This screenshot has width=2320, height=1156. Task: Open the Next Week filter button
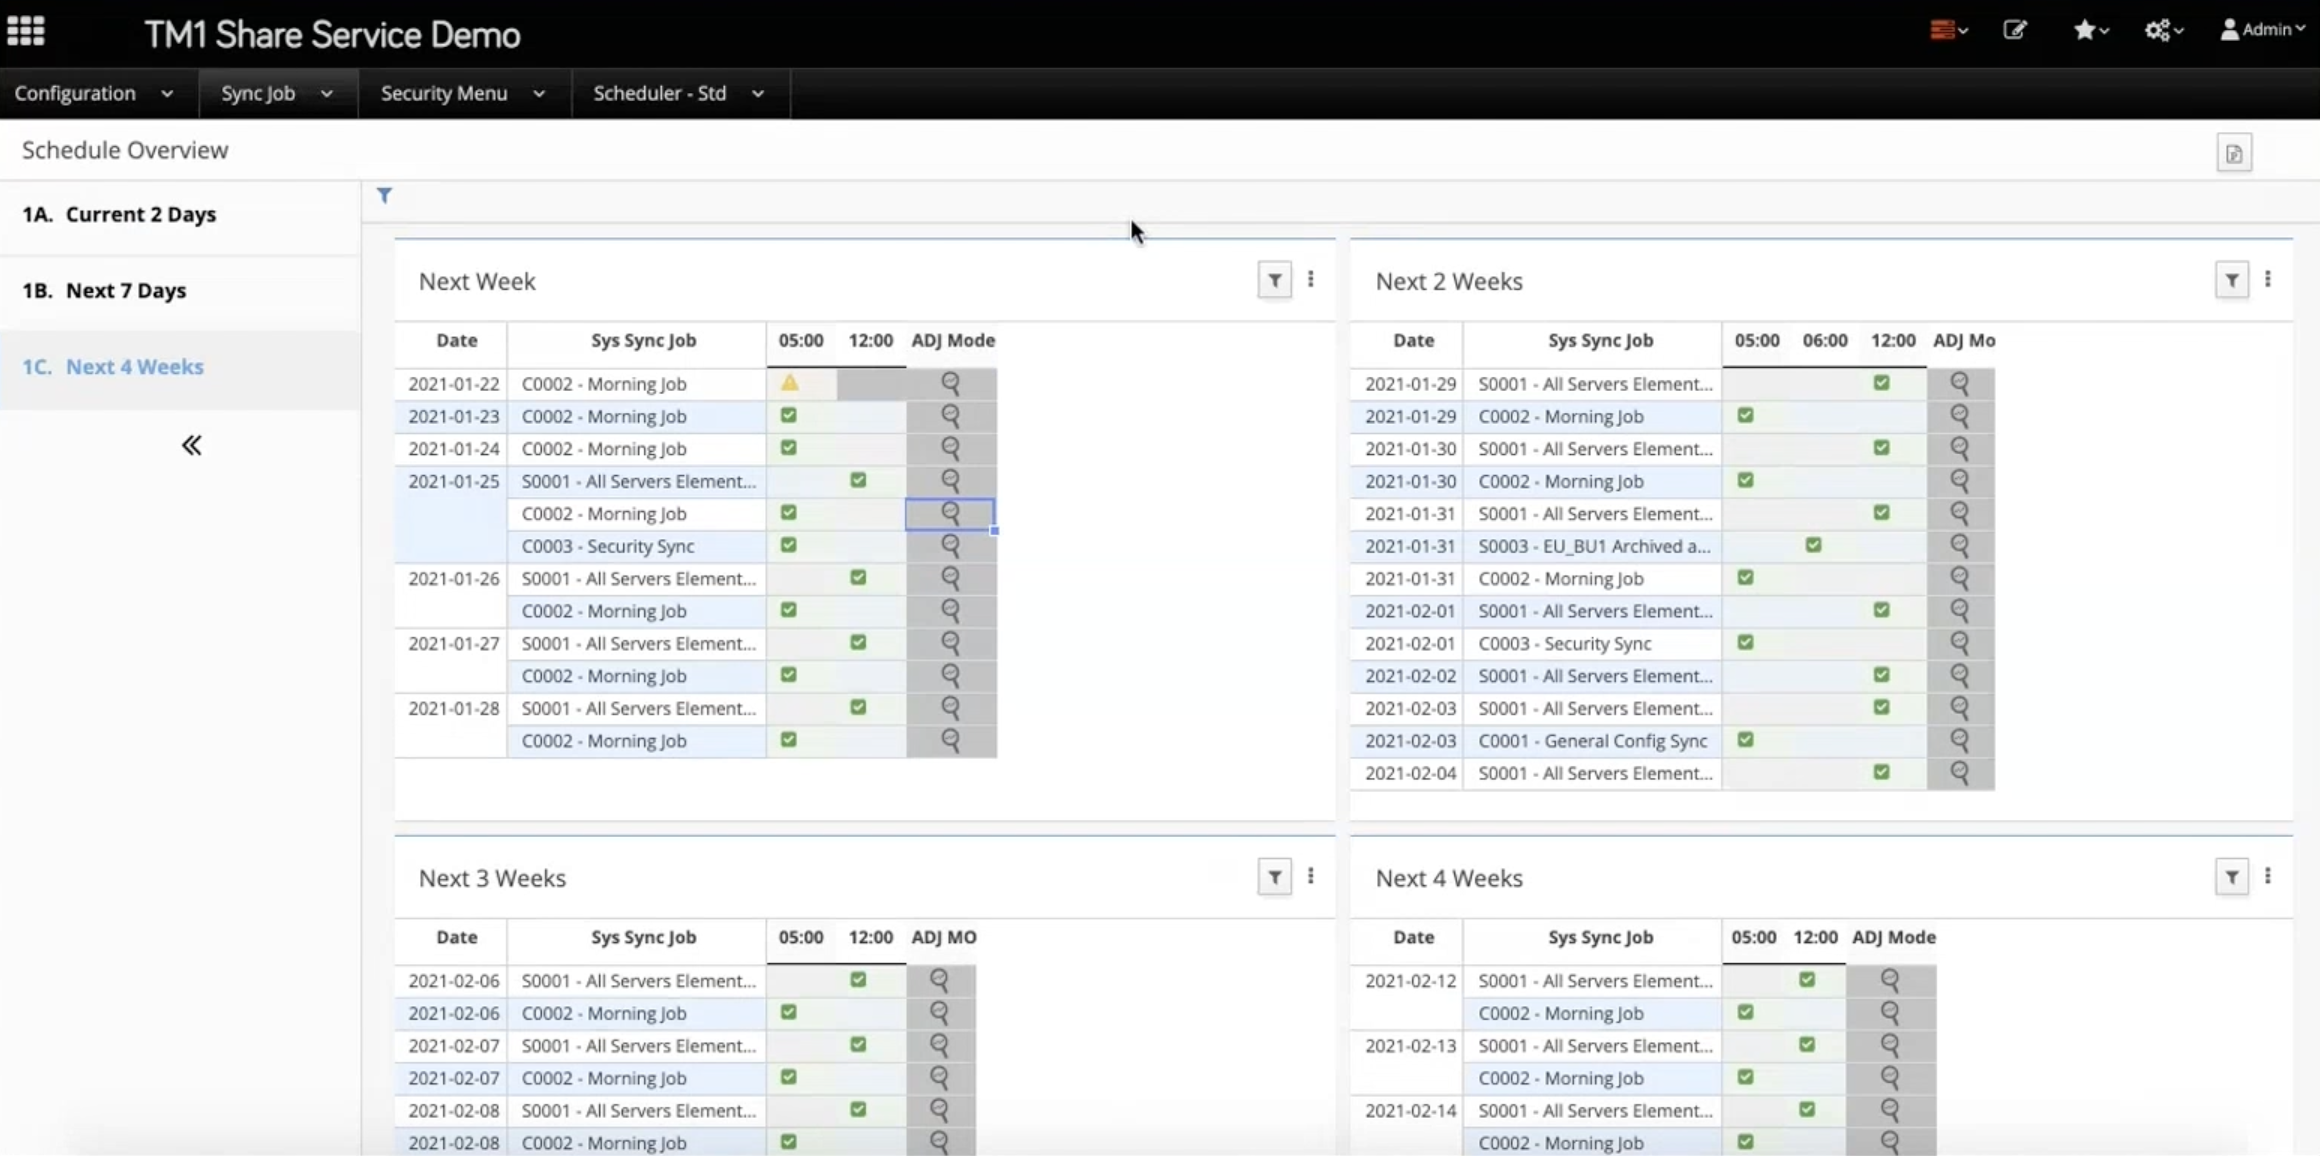pyautogui.click(x=1274, y=281)
